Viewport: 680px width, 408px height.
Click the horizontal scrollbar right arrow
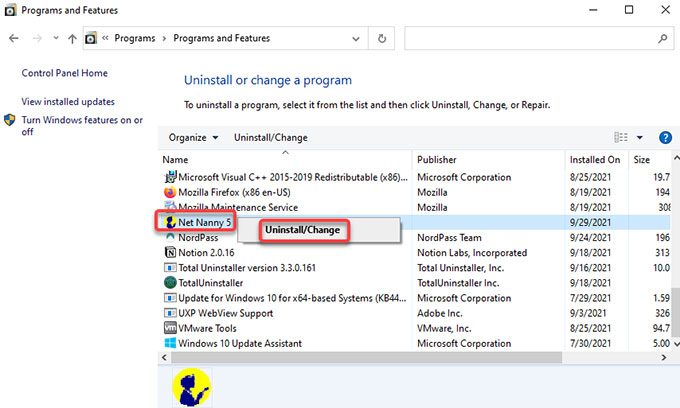(664, 358)
